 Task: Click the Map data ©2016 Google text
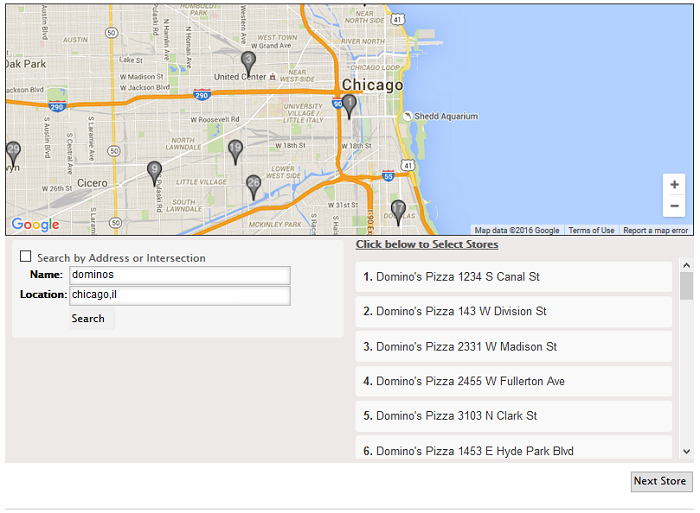pyautogui.click(x=517, y=230)
